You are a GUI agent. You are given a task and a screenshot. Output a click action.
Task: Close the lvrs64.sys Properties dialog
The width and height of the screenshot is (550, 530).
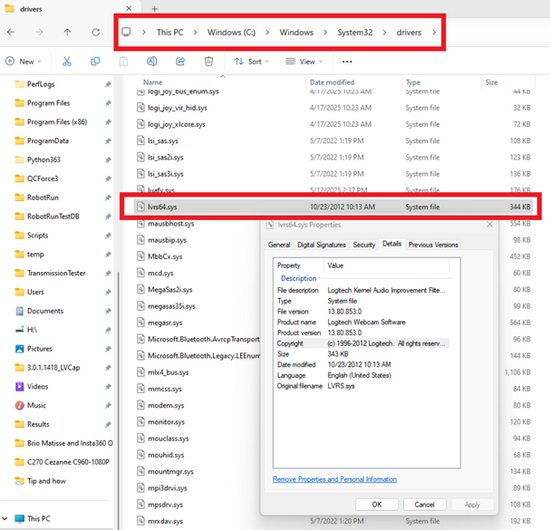pos(490,224)
